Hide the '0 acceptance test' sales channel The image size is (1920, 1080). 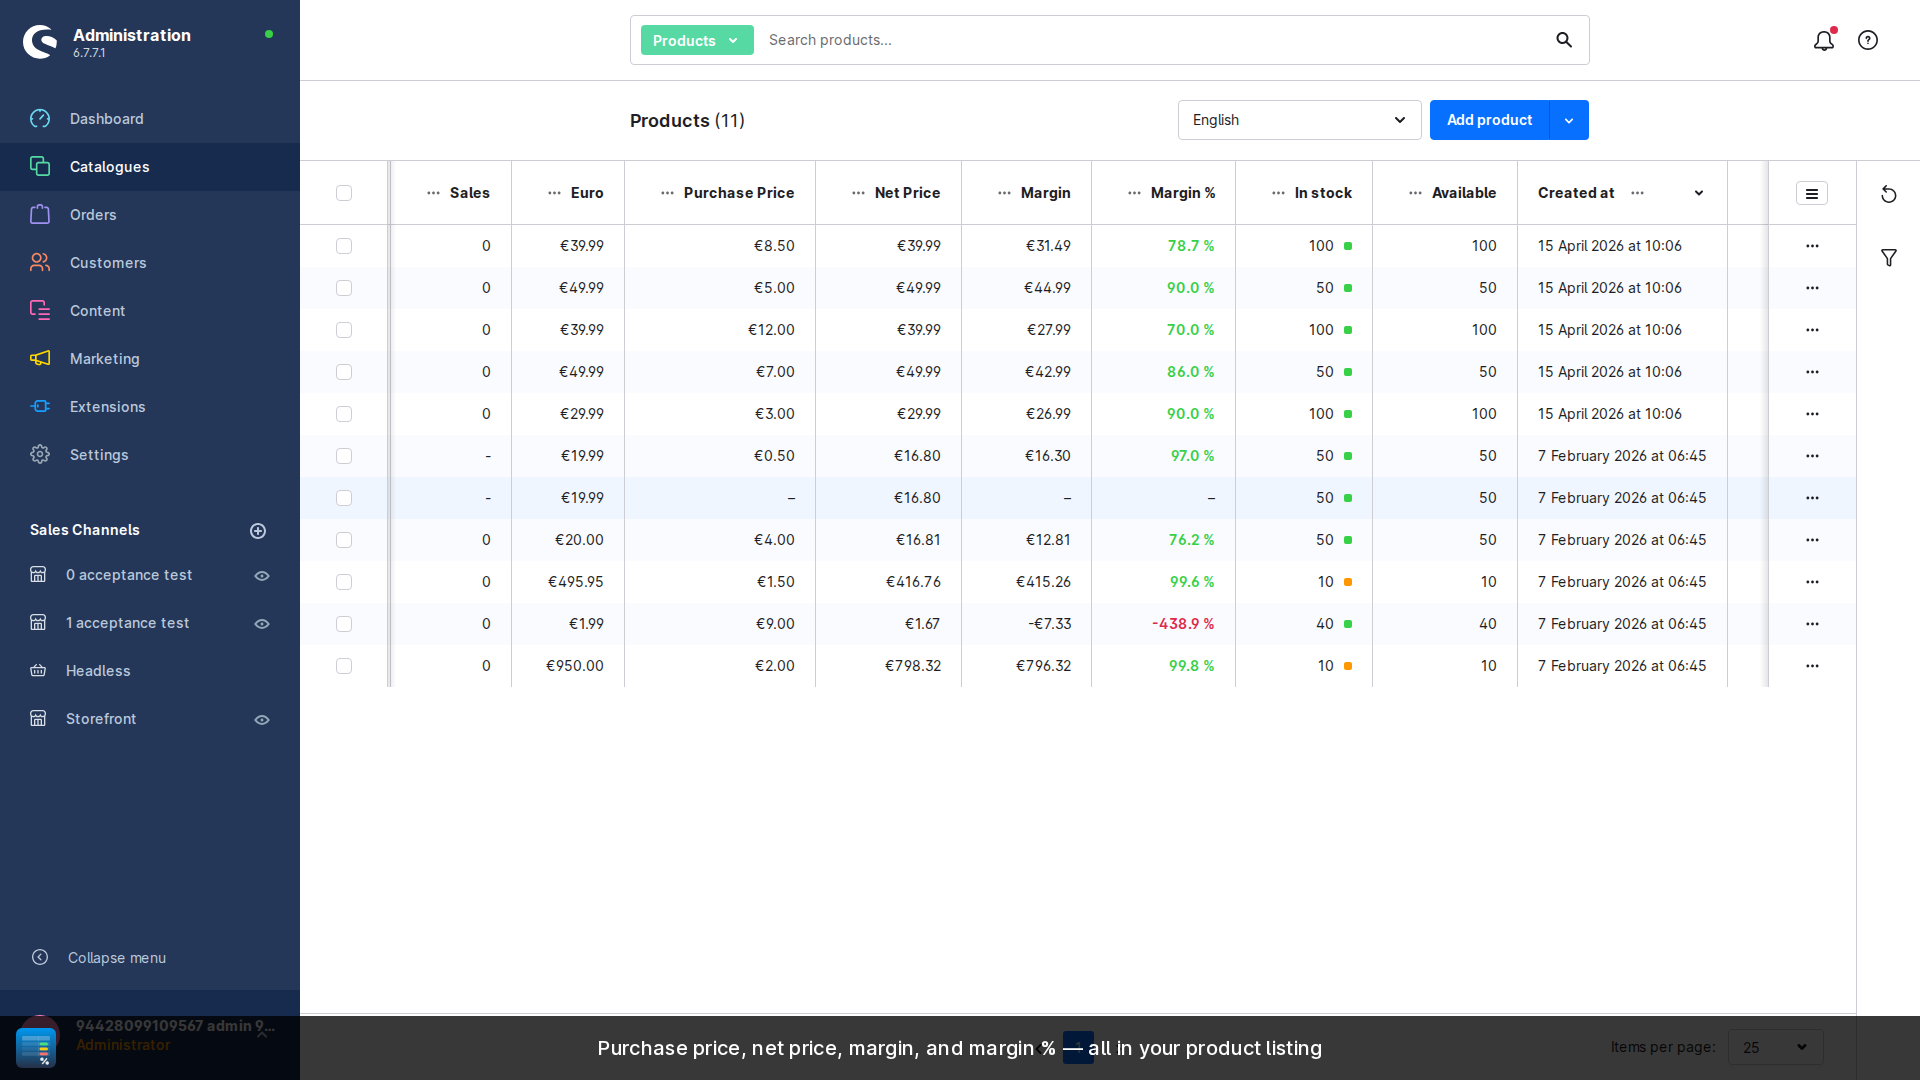click(x=262, y=576)
